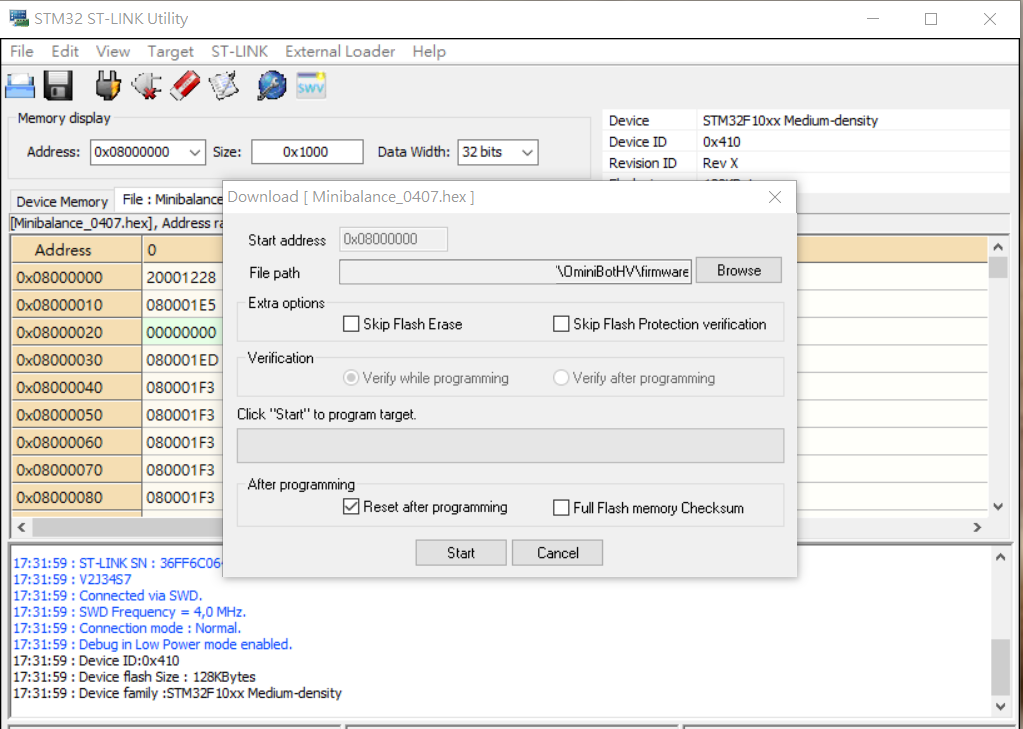Image resolution: width=1023 pixels, height=729 pixels.
Task: Click memory table vertical scroll up arrow
Action: [x=998, y=247]
